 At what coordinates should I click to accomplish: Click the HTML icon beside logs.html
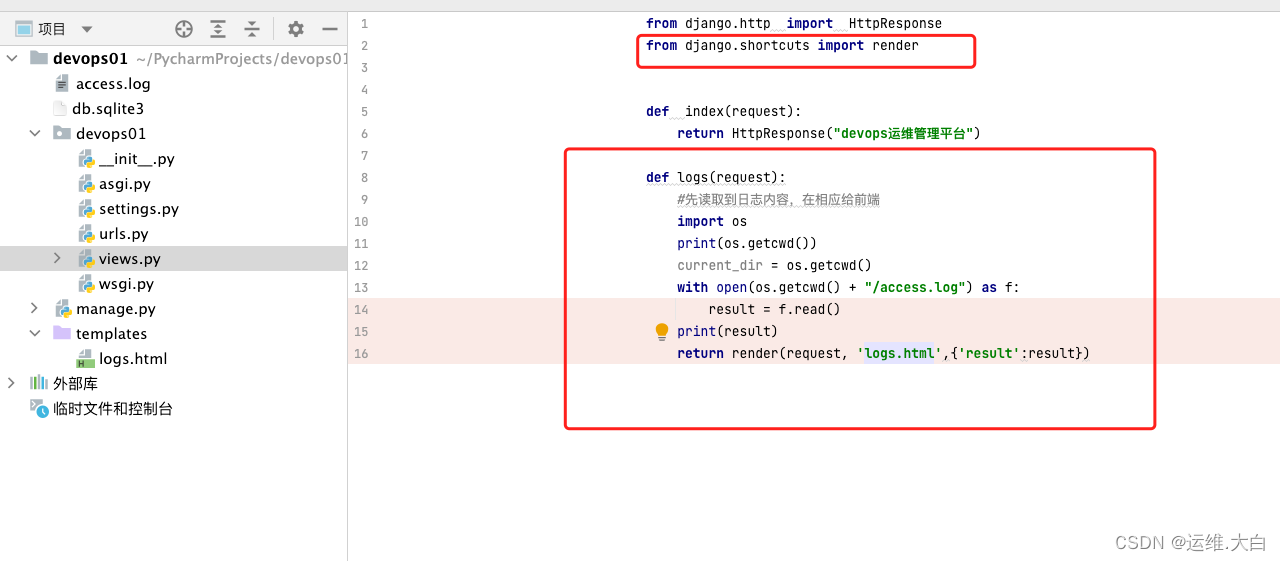[x=86, y=359]
